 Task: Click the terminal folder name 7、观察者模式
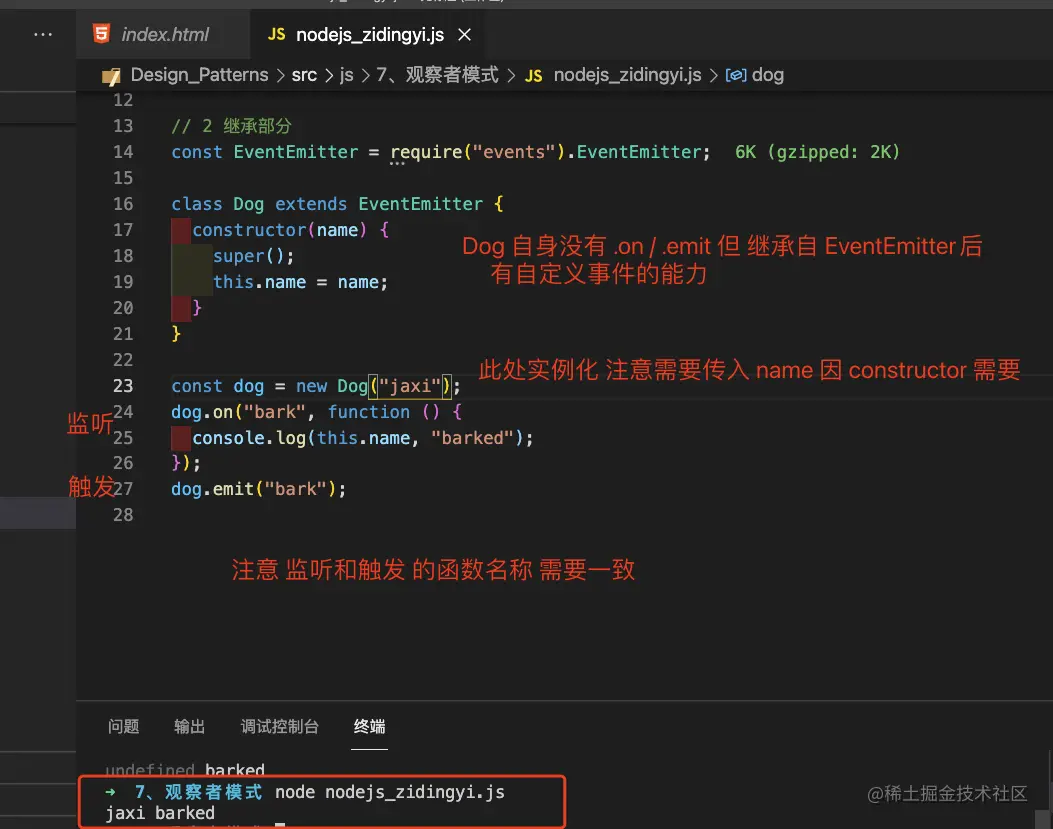198,792
